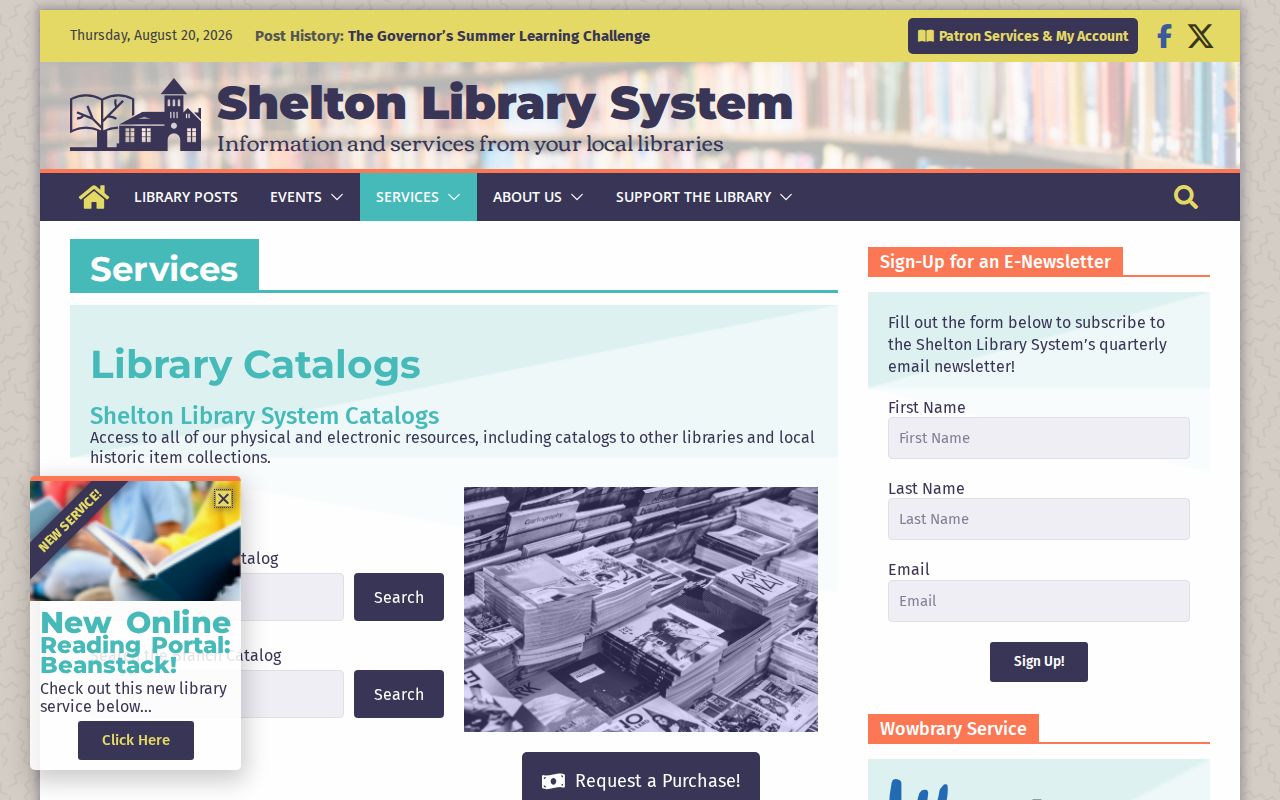Click the lower catalog Search button
This screenshot has height=800, width=1280.
[399, 694]
